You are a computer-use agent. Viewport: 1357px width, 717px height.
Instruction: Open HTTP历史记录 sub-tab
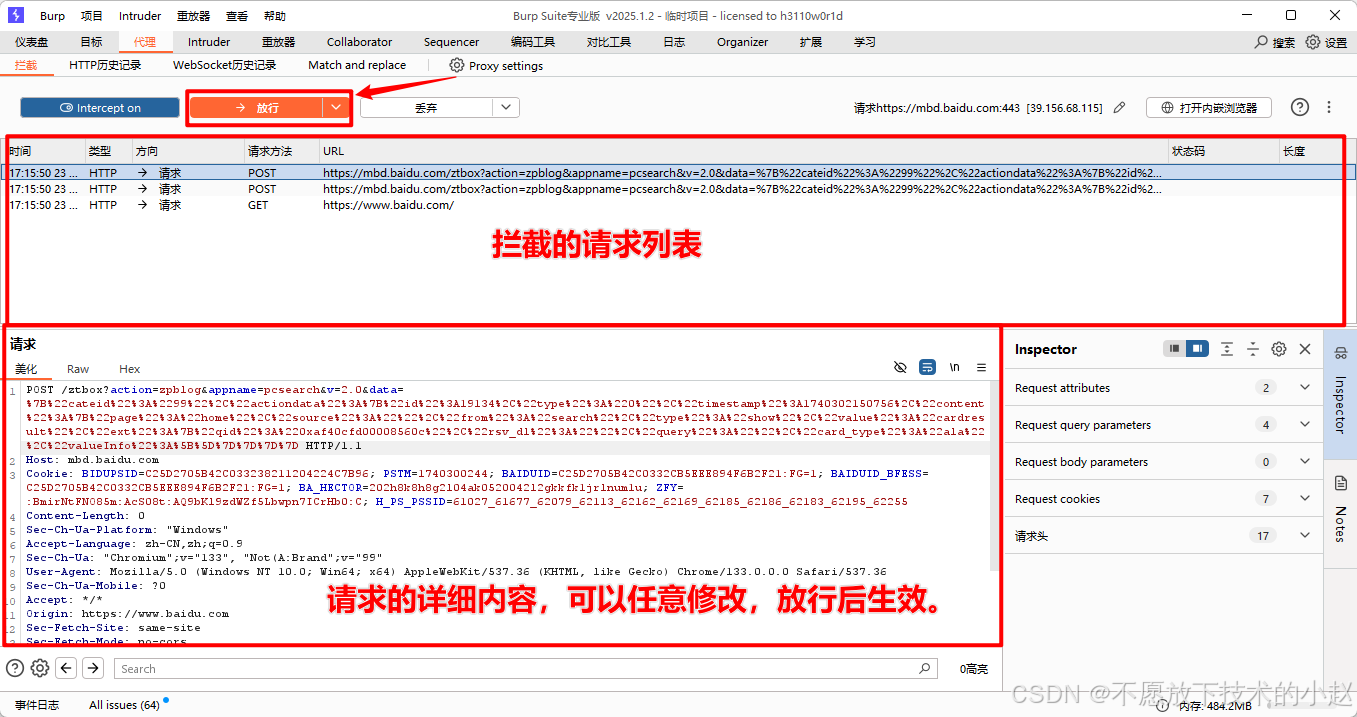tap(105, 65)
